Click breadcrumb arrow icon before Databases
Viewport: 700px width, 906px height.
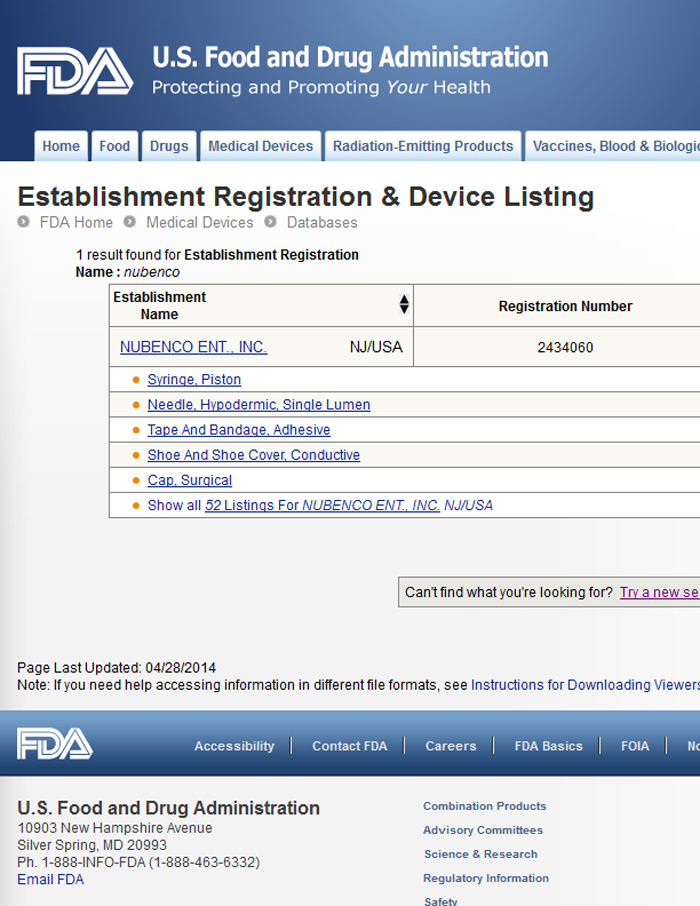271,222
